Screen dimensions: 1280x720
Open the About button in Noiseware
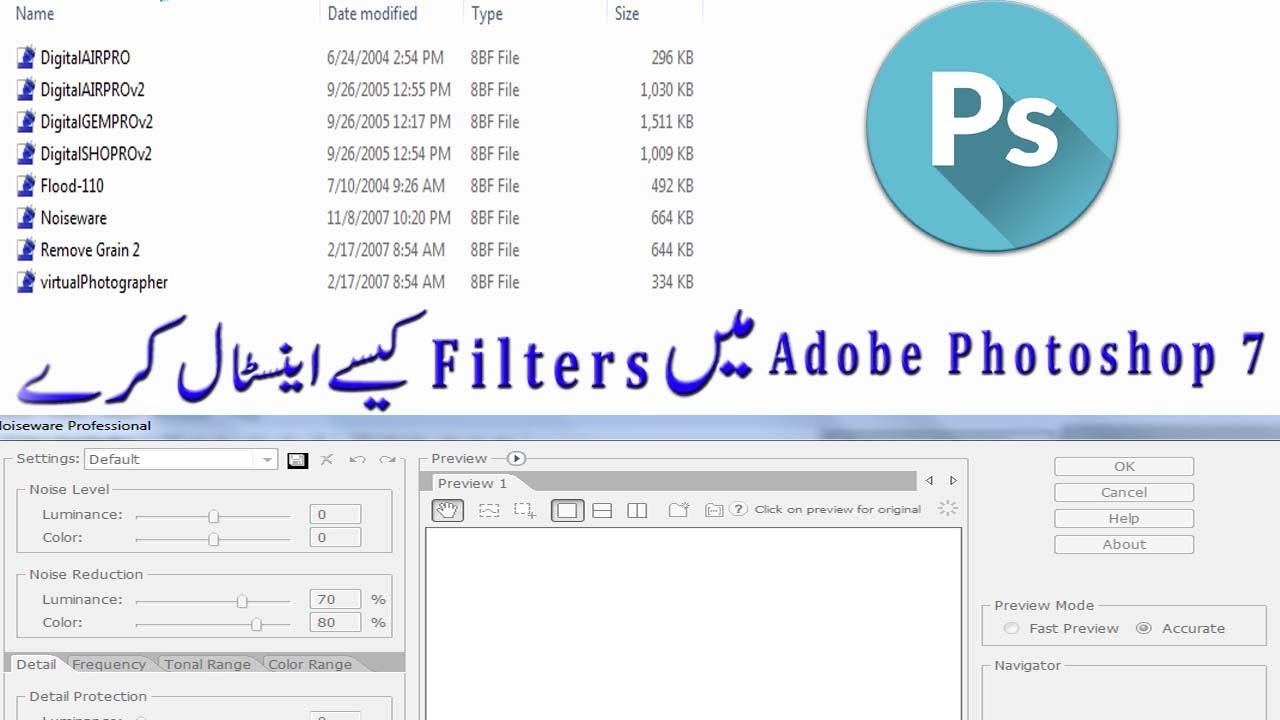(x=1124, y=544)
